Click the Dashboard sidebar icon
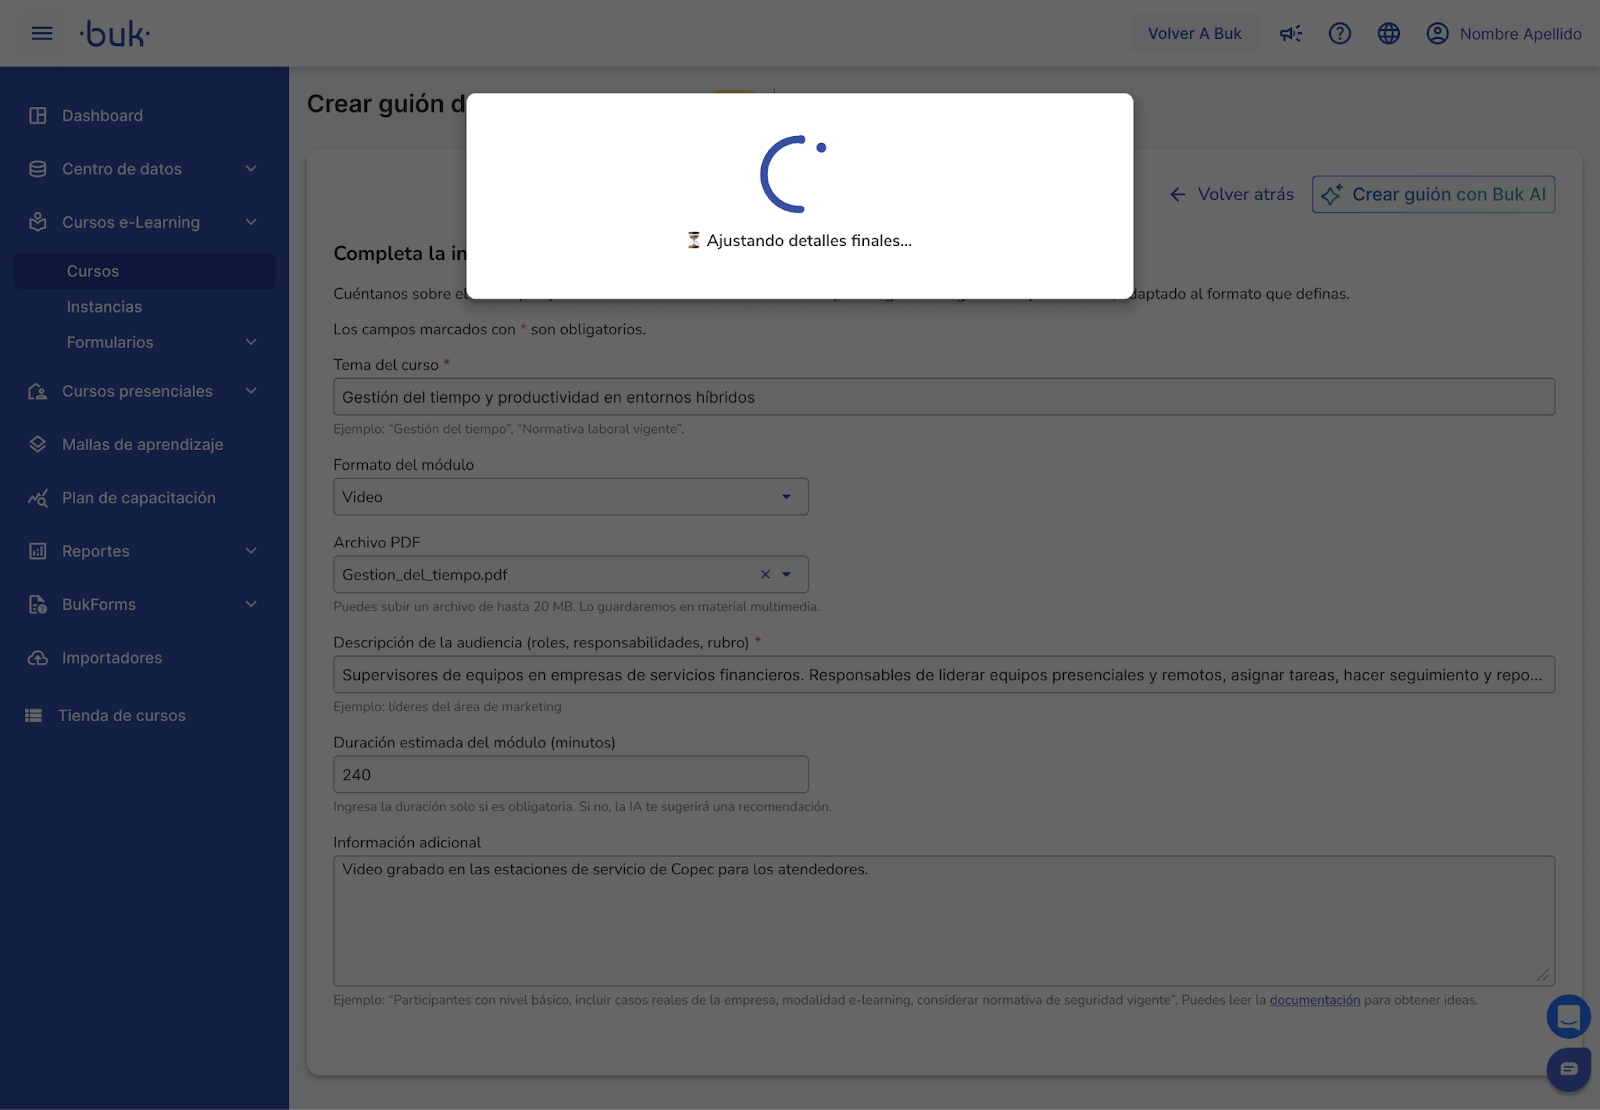 (x=38, y=116)
